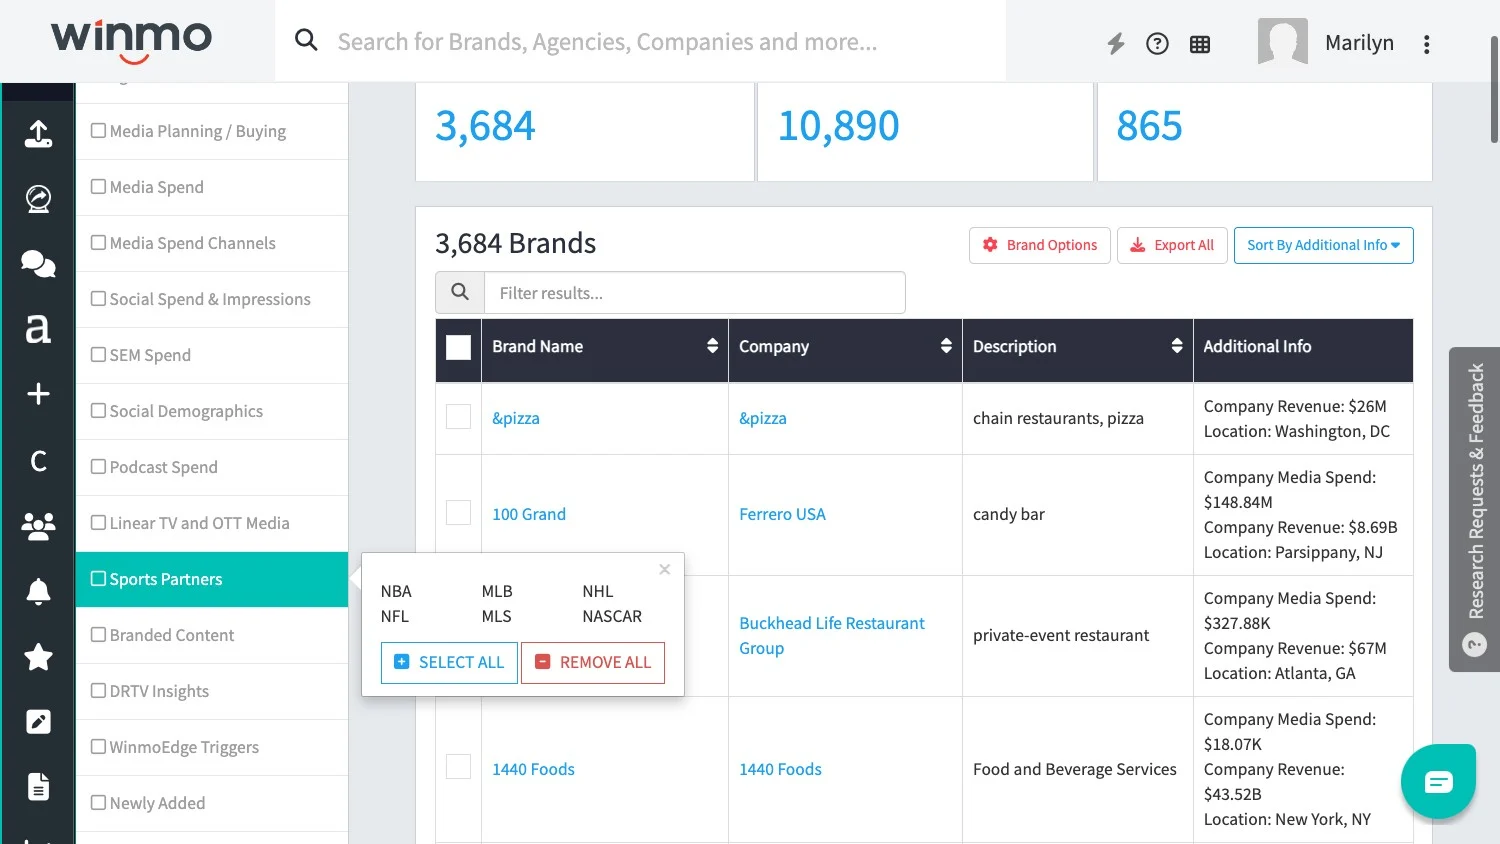Click the filter results magnifier icon
This screenshot has width=1500, height=844.
(460, 292)
